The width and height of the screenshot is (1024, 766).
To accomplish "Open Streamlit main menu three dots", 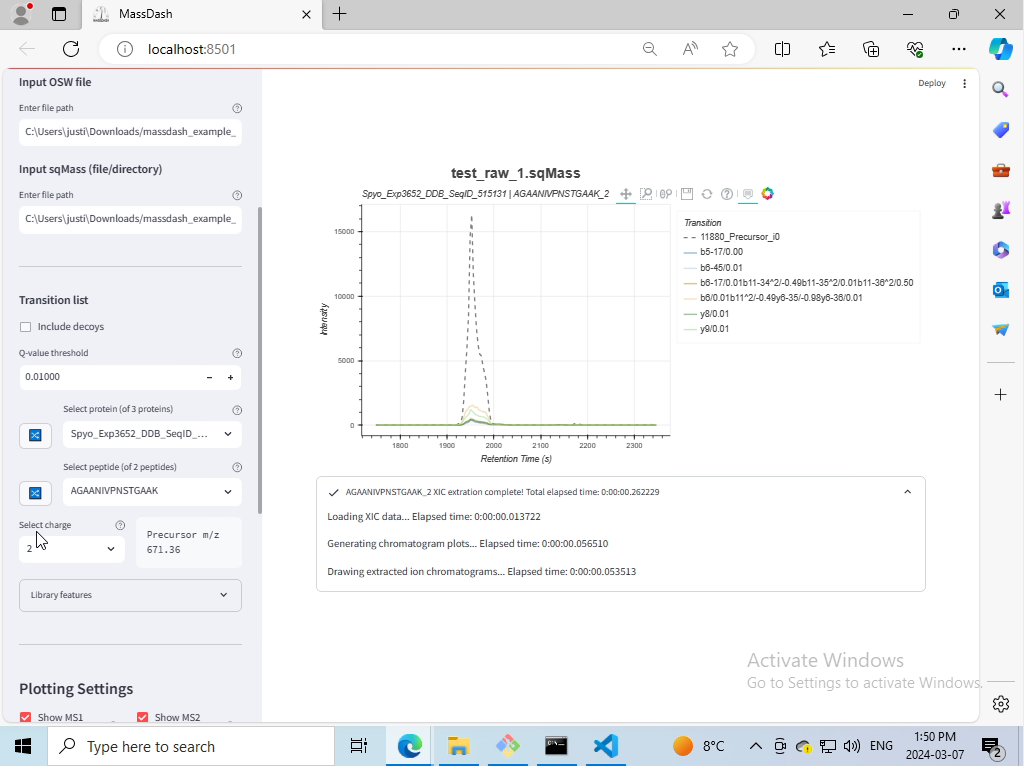I will [965, 84].
